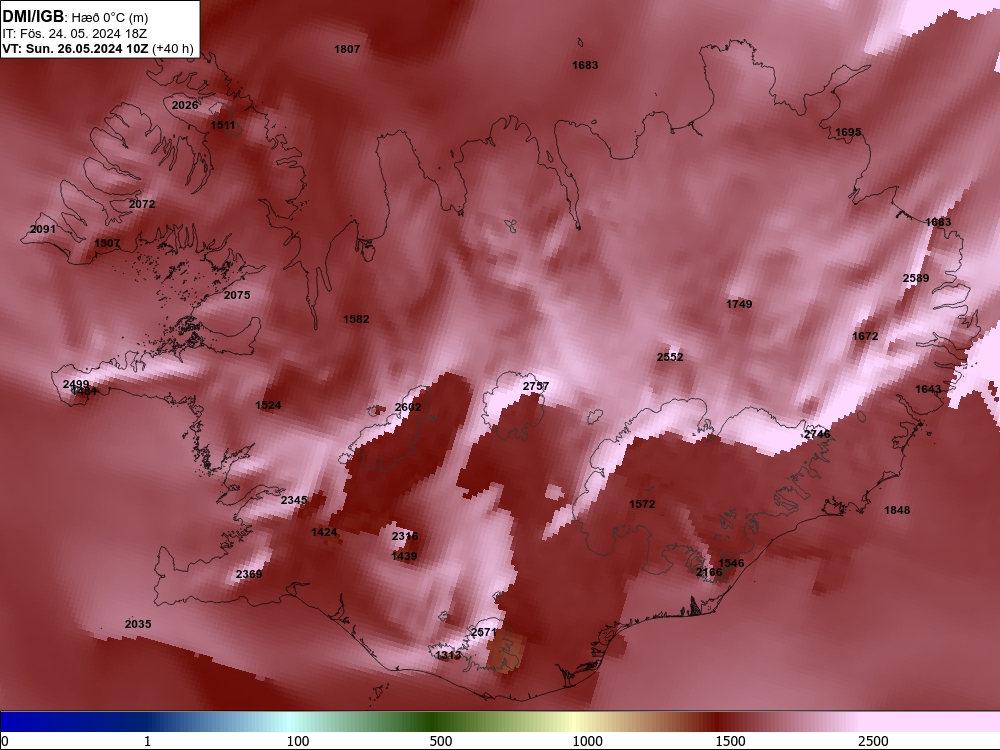The image size is (1000, 750).
Task: Click the map value 1546
Action: pos(732,563)
